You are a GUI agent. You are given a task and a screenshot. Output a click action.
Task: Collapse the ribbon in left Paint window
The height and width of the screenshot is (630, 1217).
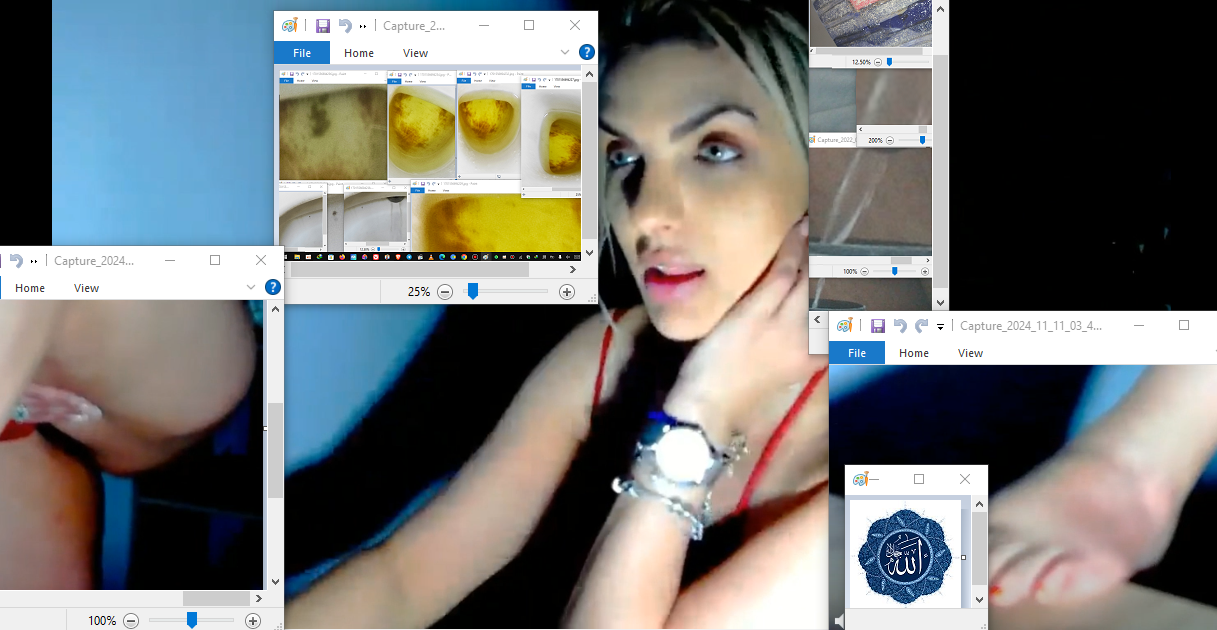click(251, 287)
